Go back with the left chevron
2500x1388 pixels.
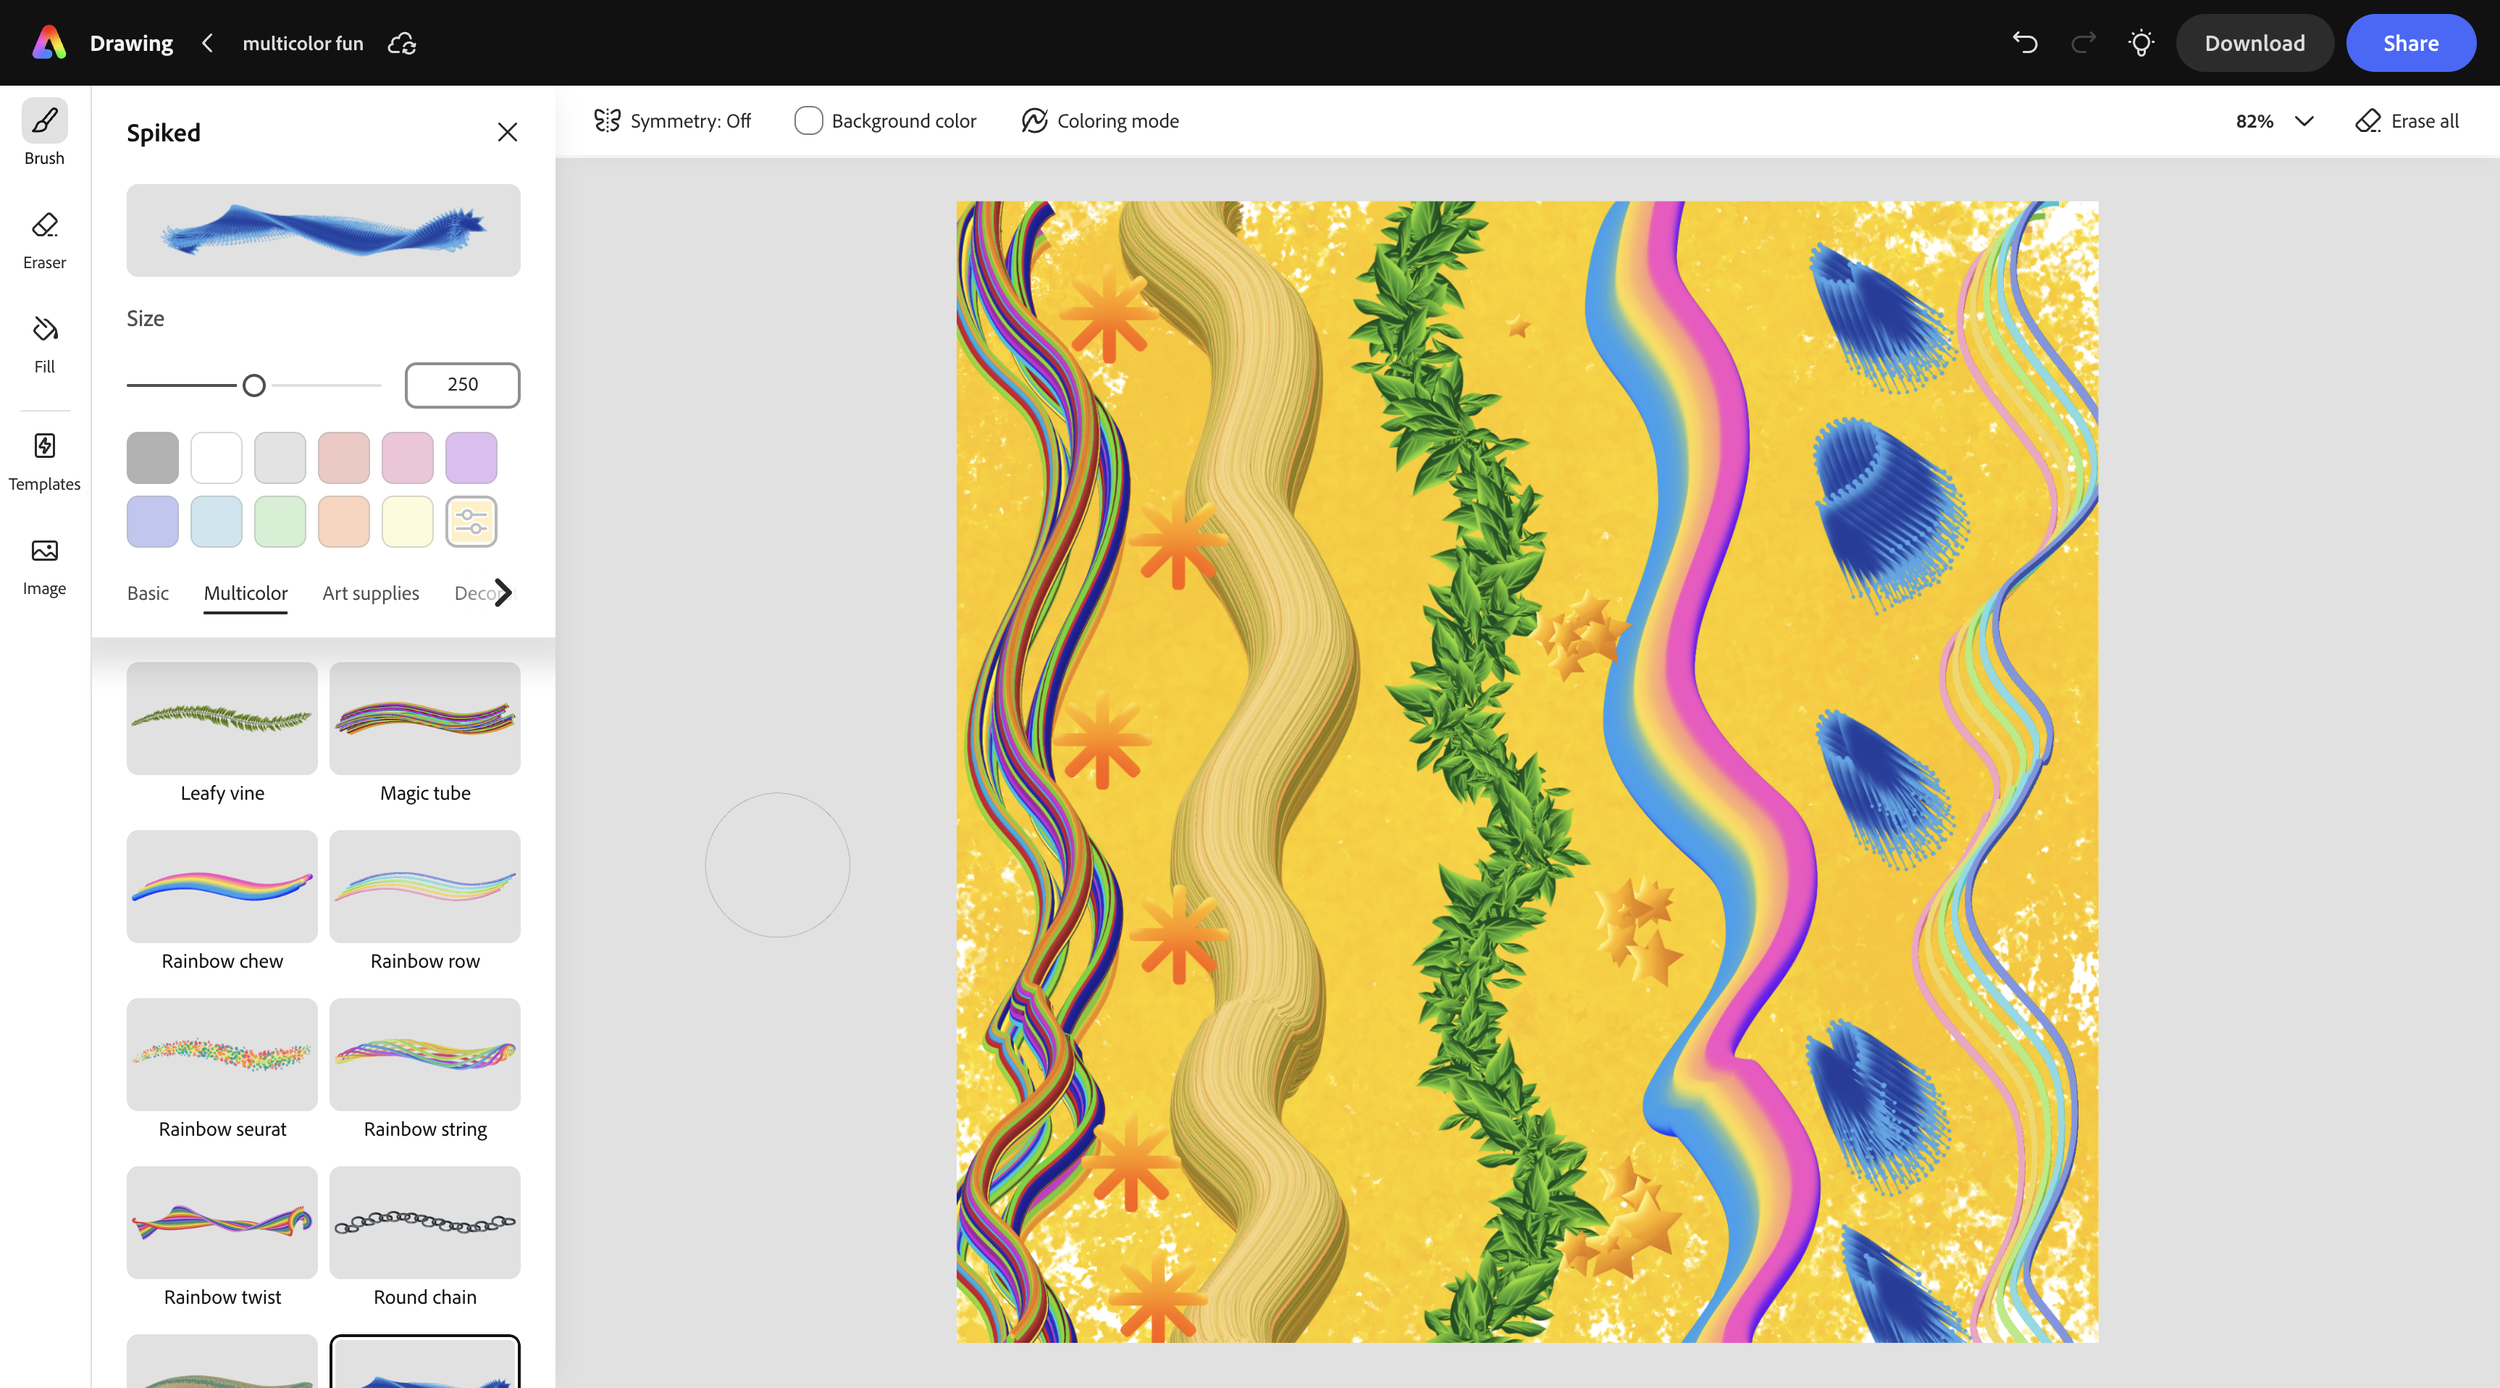pos(207,43)
